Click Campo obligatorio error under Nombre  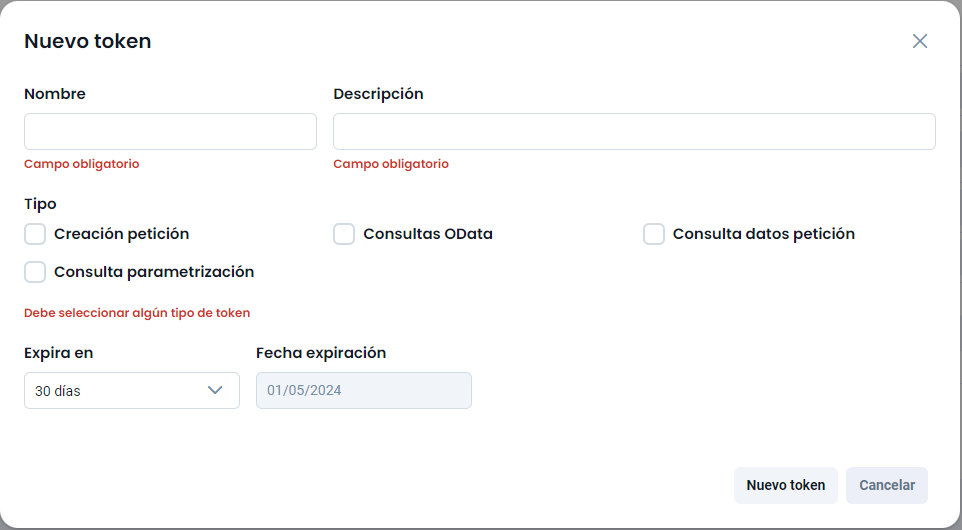click(x=82, y=164)
